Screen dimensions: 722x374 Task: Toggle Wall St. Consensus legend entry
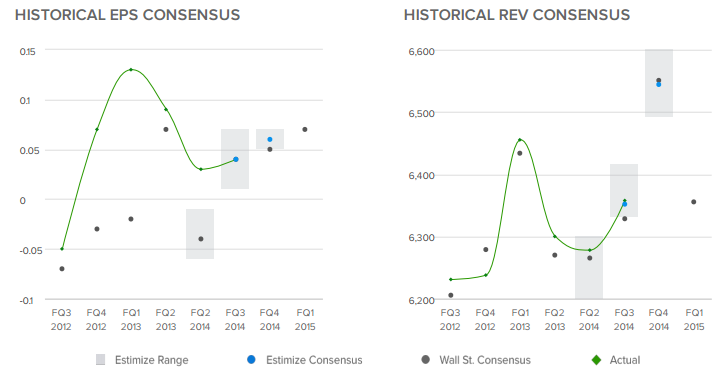tap(476, 360)
